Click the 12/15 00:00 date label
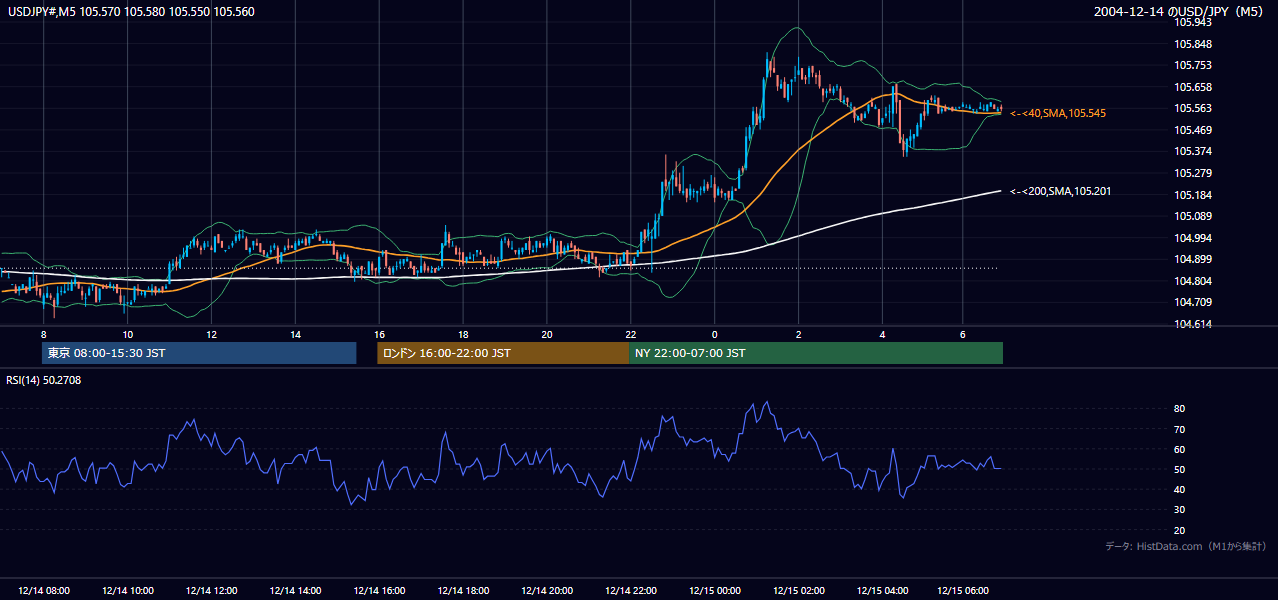Screen dimensions: 1278x600 coord(715,591)
